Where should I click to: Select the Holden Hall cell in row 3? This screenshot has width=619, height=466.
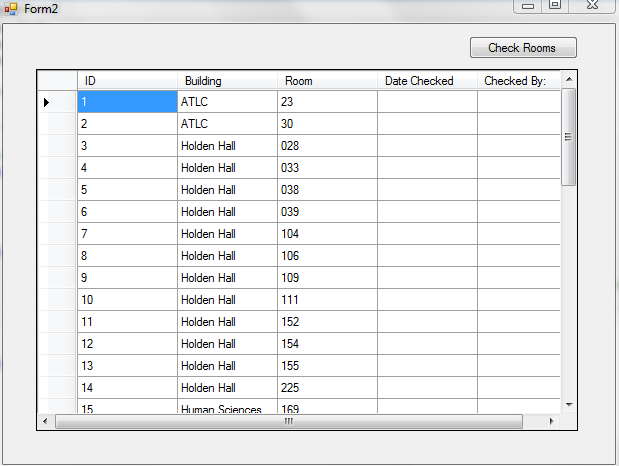click(x=227, y=146)
